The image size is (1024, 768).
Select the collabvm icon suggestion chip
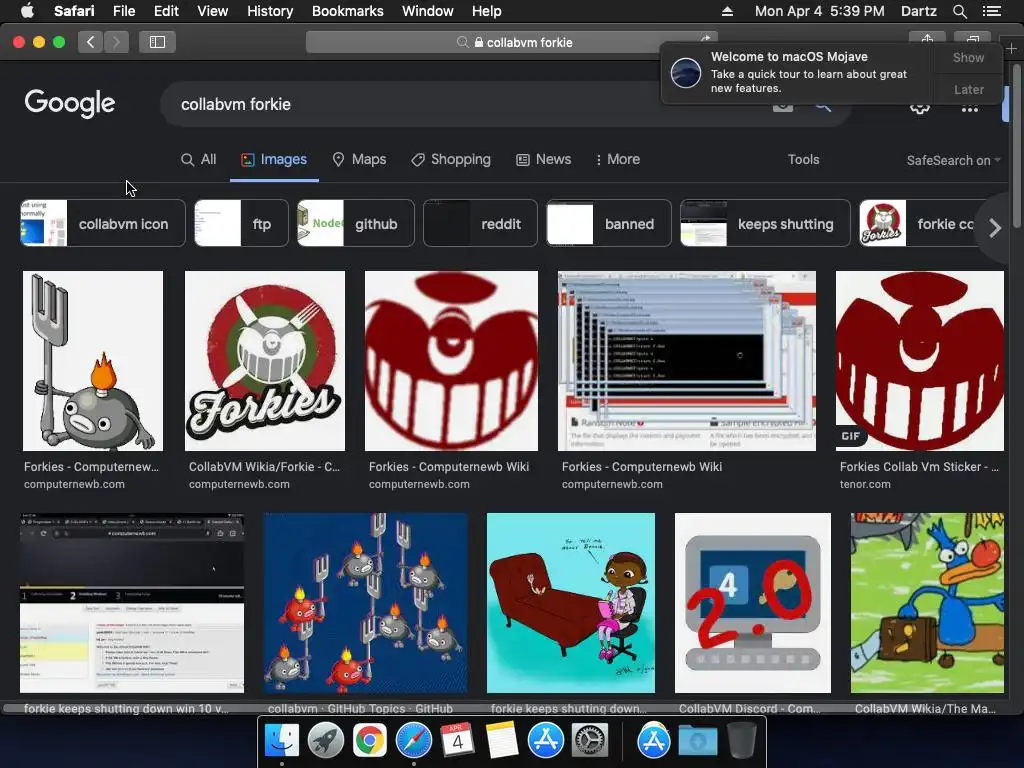[103, 223]
